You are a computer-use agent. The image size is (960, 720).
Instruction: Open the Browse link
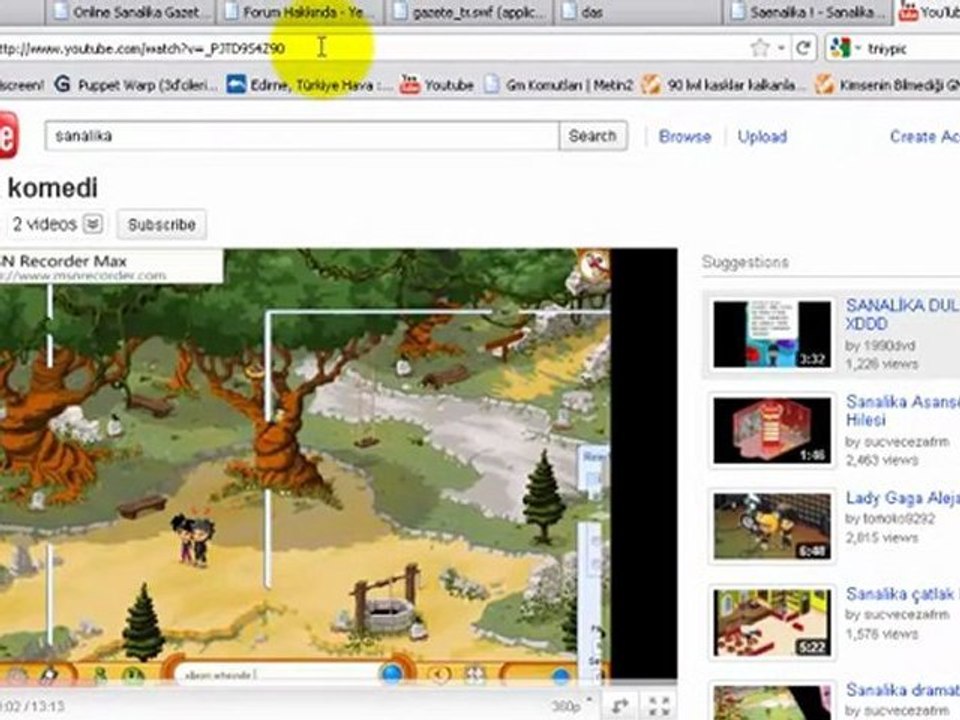(x=684, y=136)
